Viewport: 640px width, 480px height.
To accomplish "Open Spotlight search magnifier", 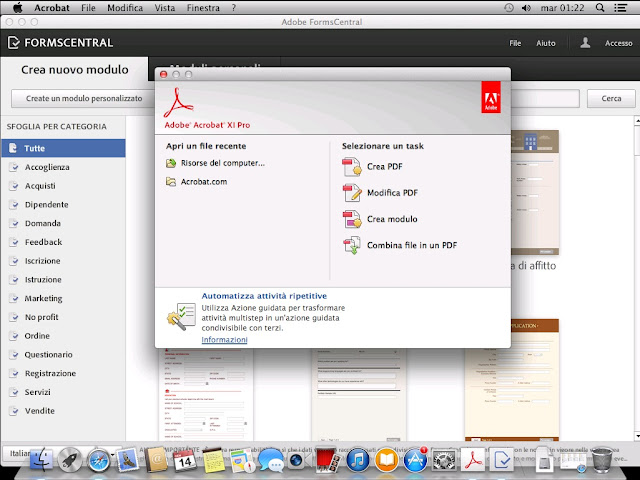I will pos(600,8).
